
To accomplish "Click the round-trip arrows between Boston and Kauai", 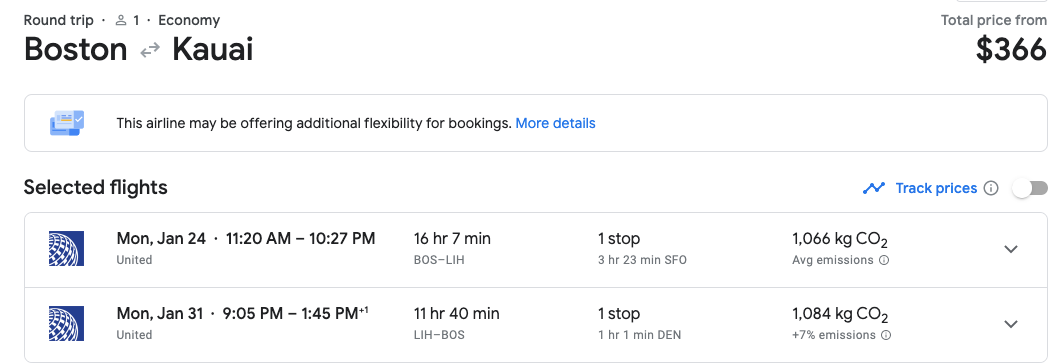I will [x=150, y=50].
